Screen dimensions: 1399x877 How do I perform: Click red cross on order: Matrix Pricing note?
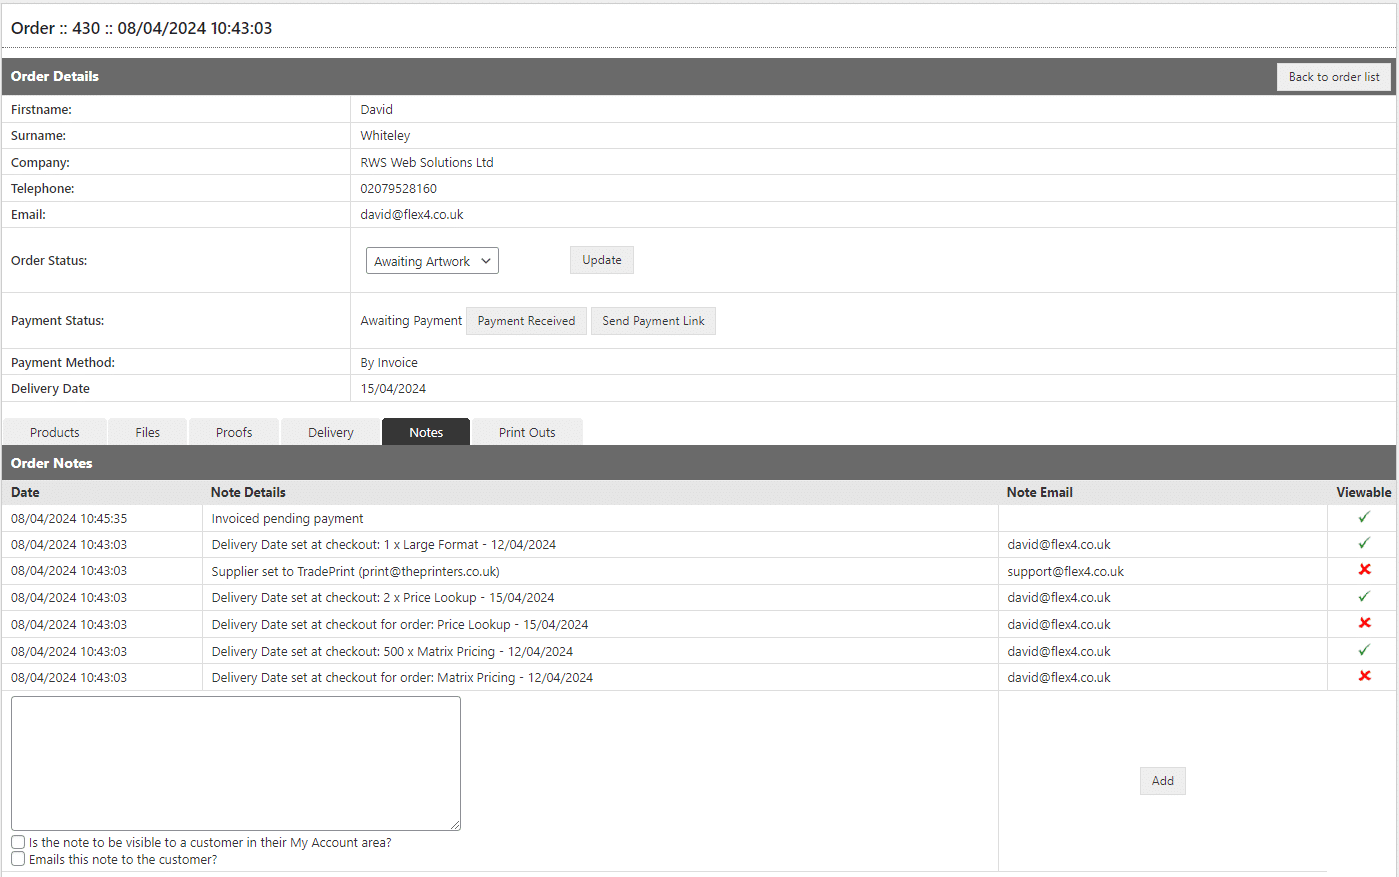[1364, 676]
